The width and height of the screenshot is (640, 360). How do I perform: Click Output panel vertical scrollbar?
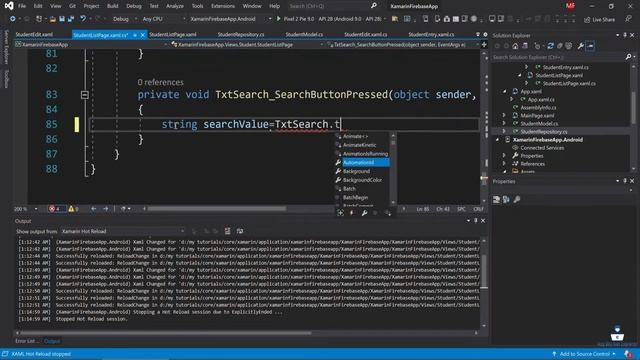[484, 271]
